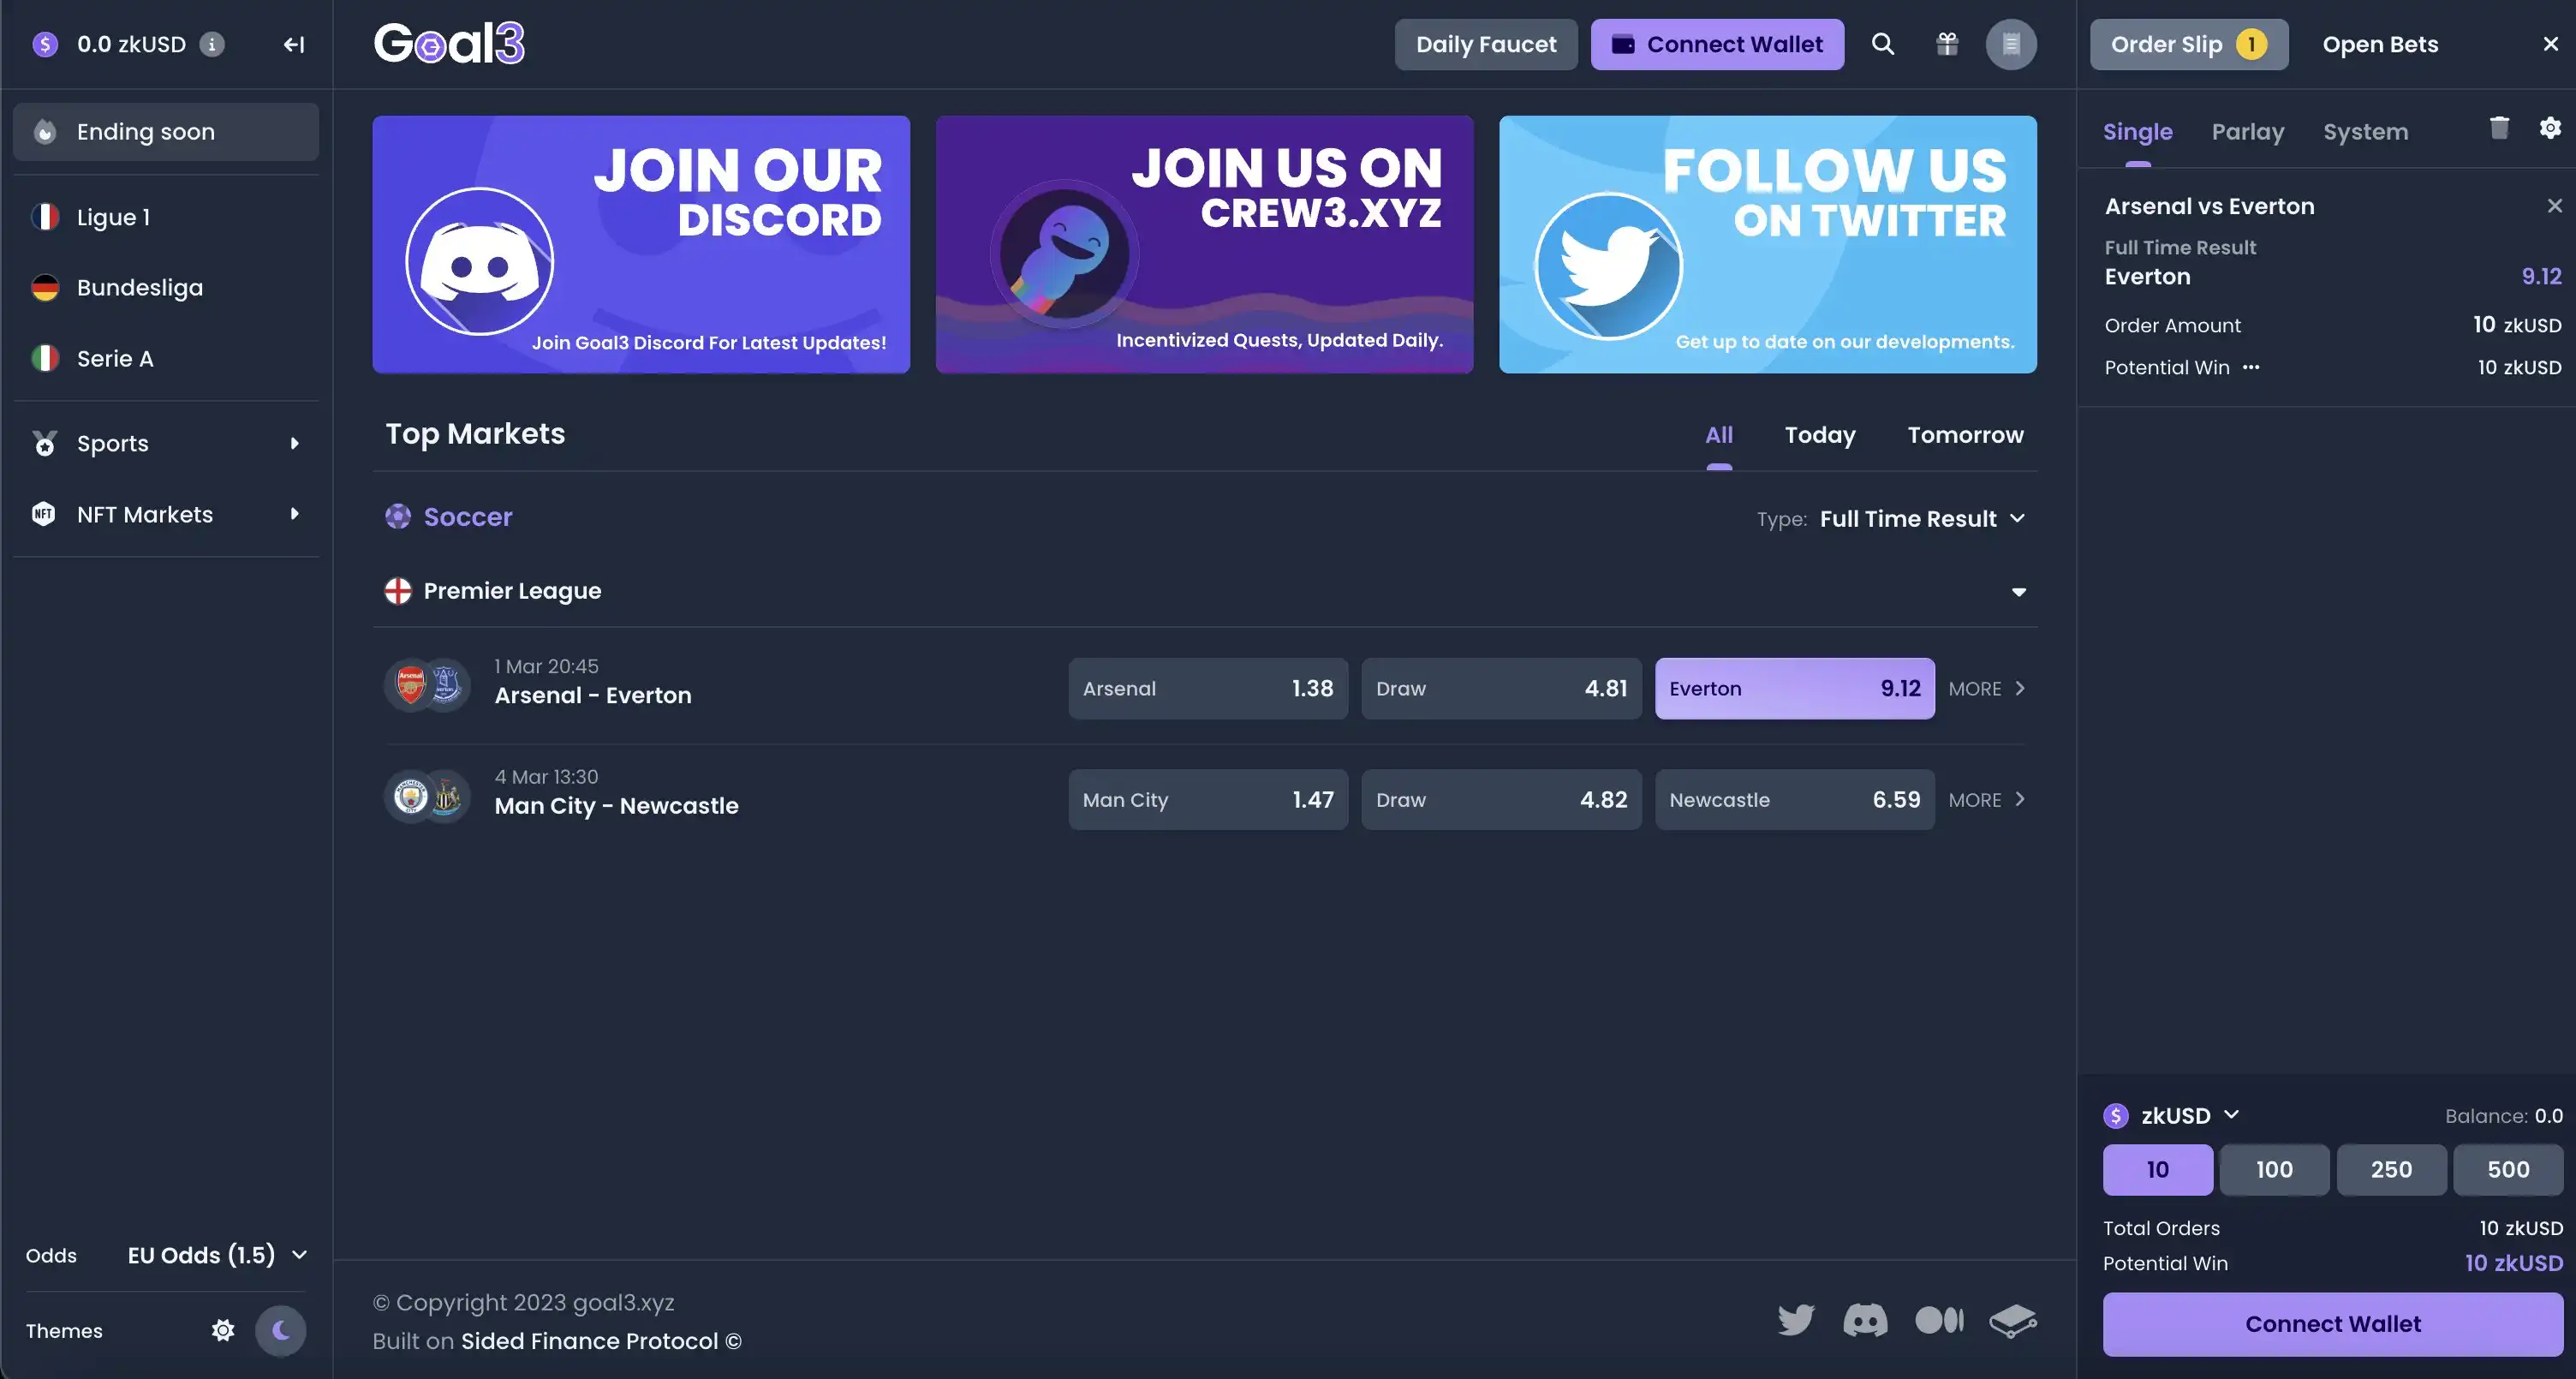This screenshot has width=2576, height=1379.
Task: Expand the NFT Markets submenu
Action: 166,514
